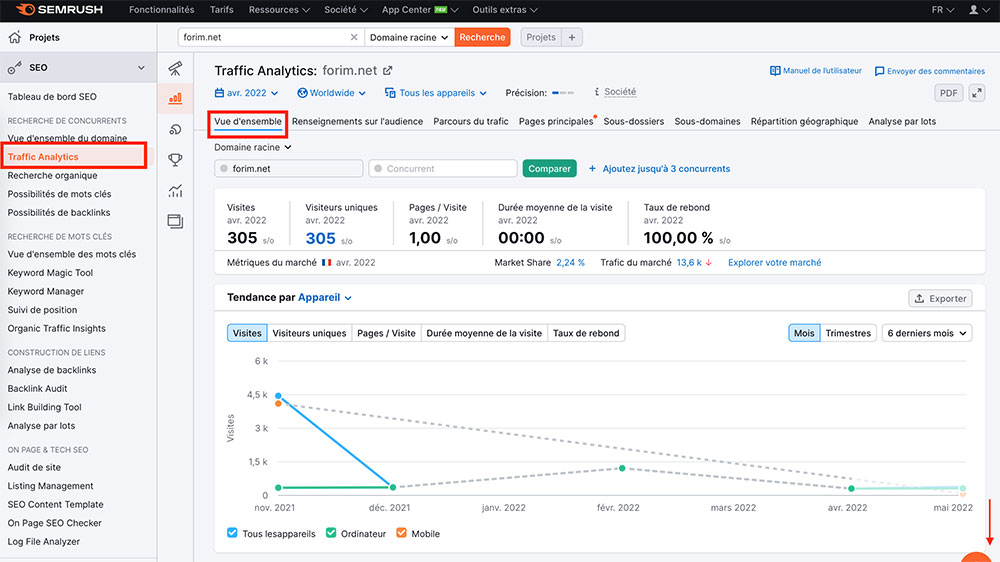Switch to Sous-dossiers tab
Image resolution: width=1000 pixels, height=562 pixels.
[633, 121]
